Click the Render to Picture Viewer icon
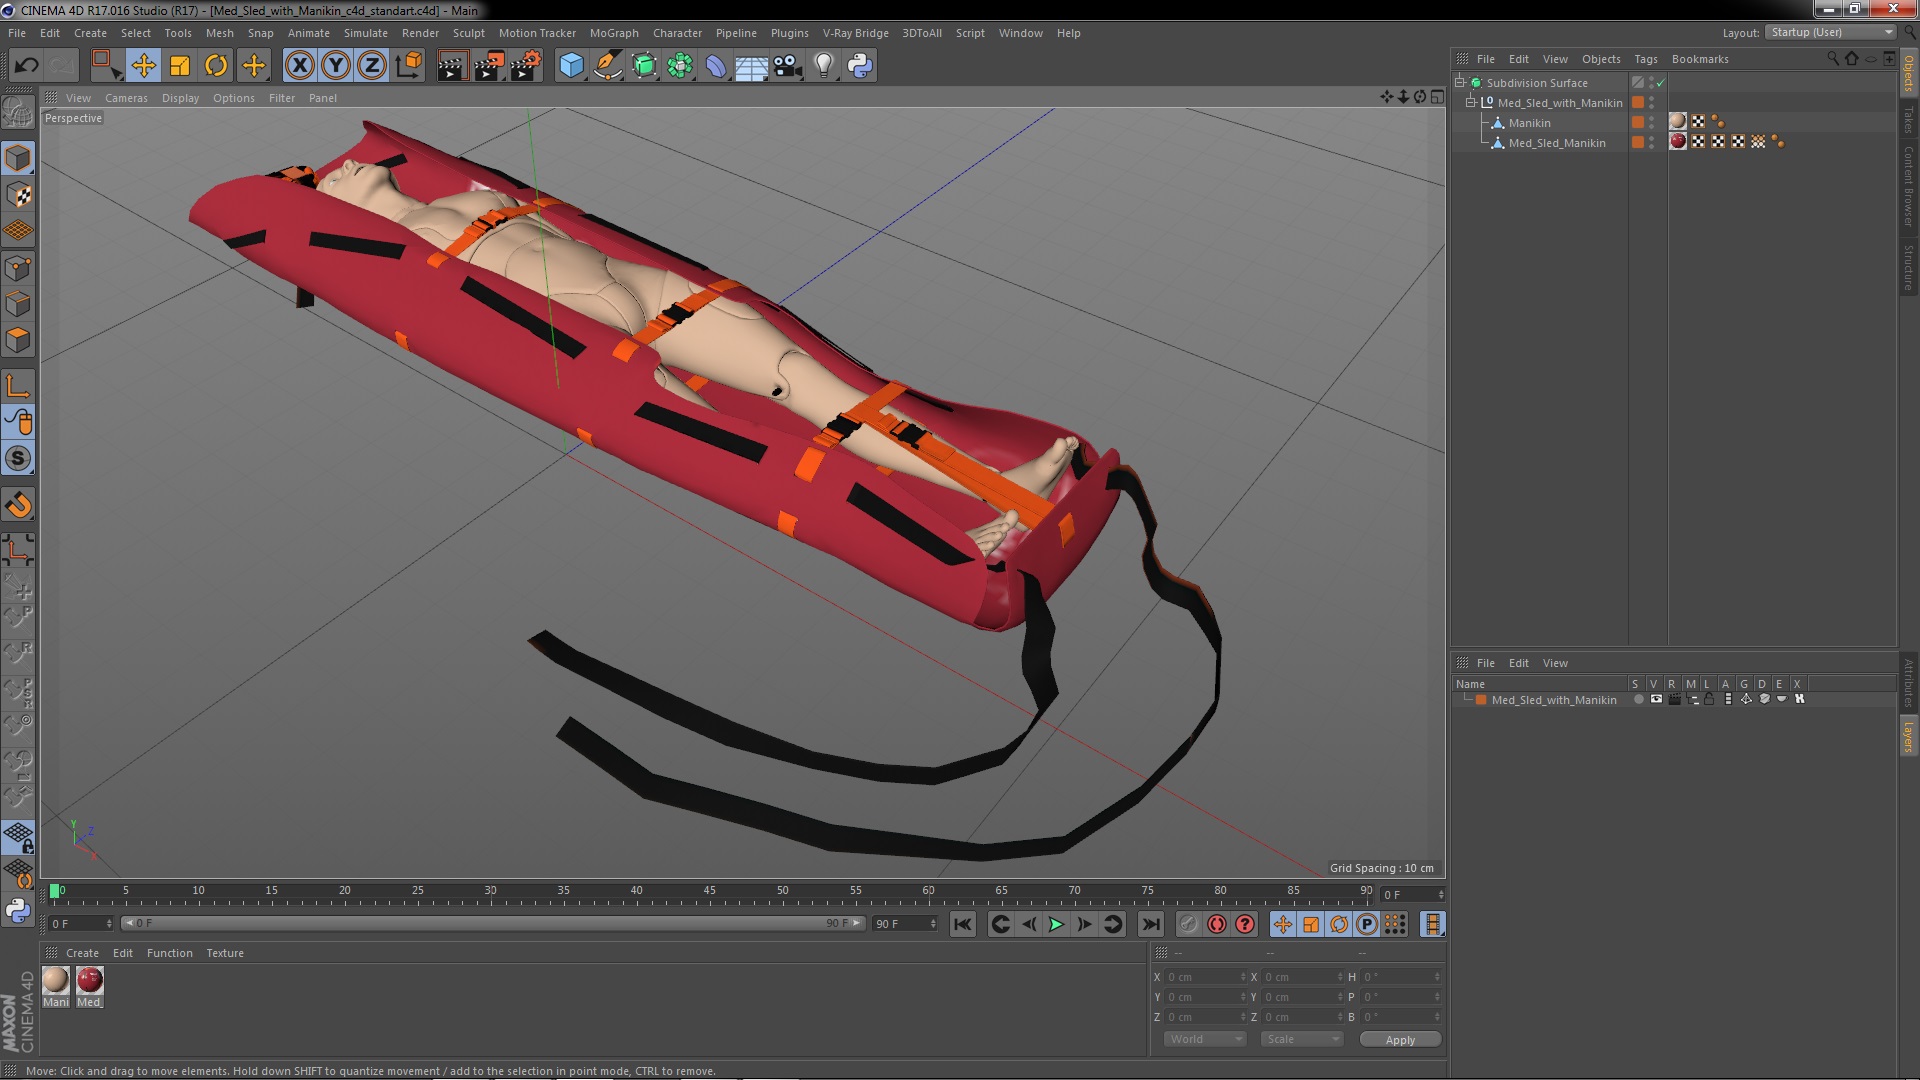Screen dimensions: 1920x1080 coord(489,66)
